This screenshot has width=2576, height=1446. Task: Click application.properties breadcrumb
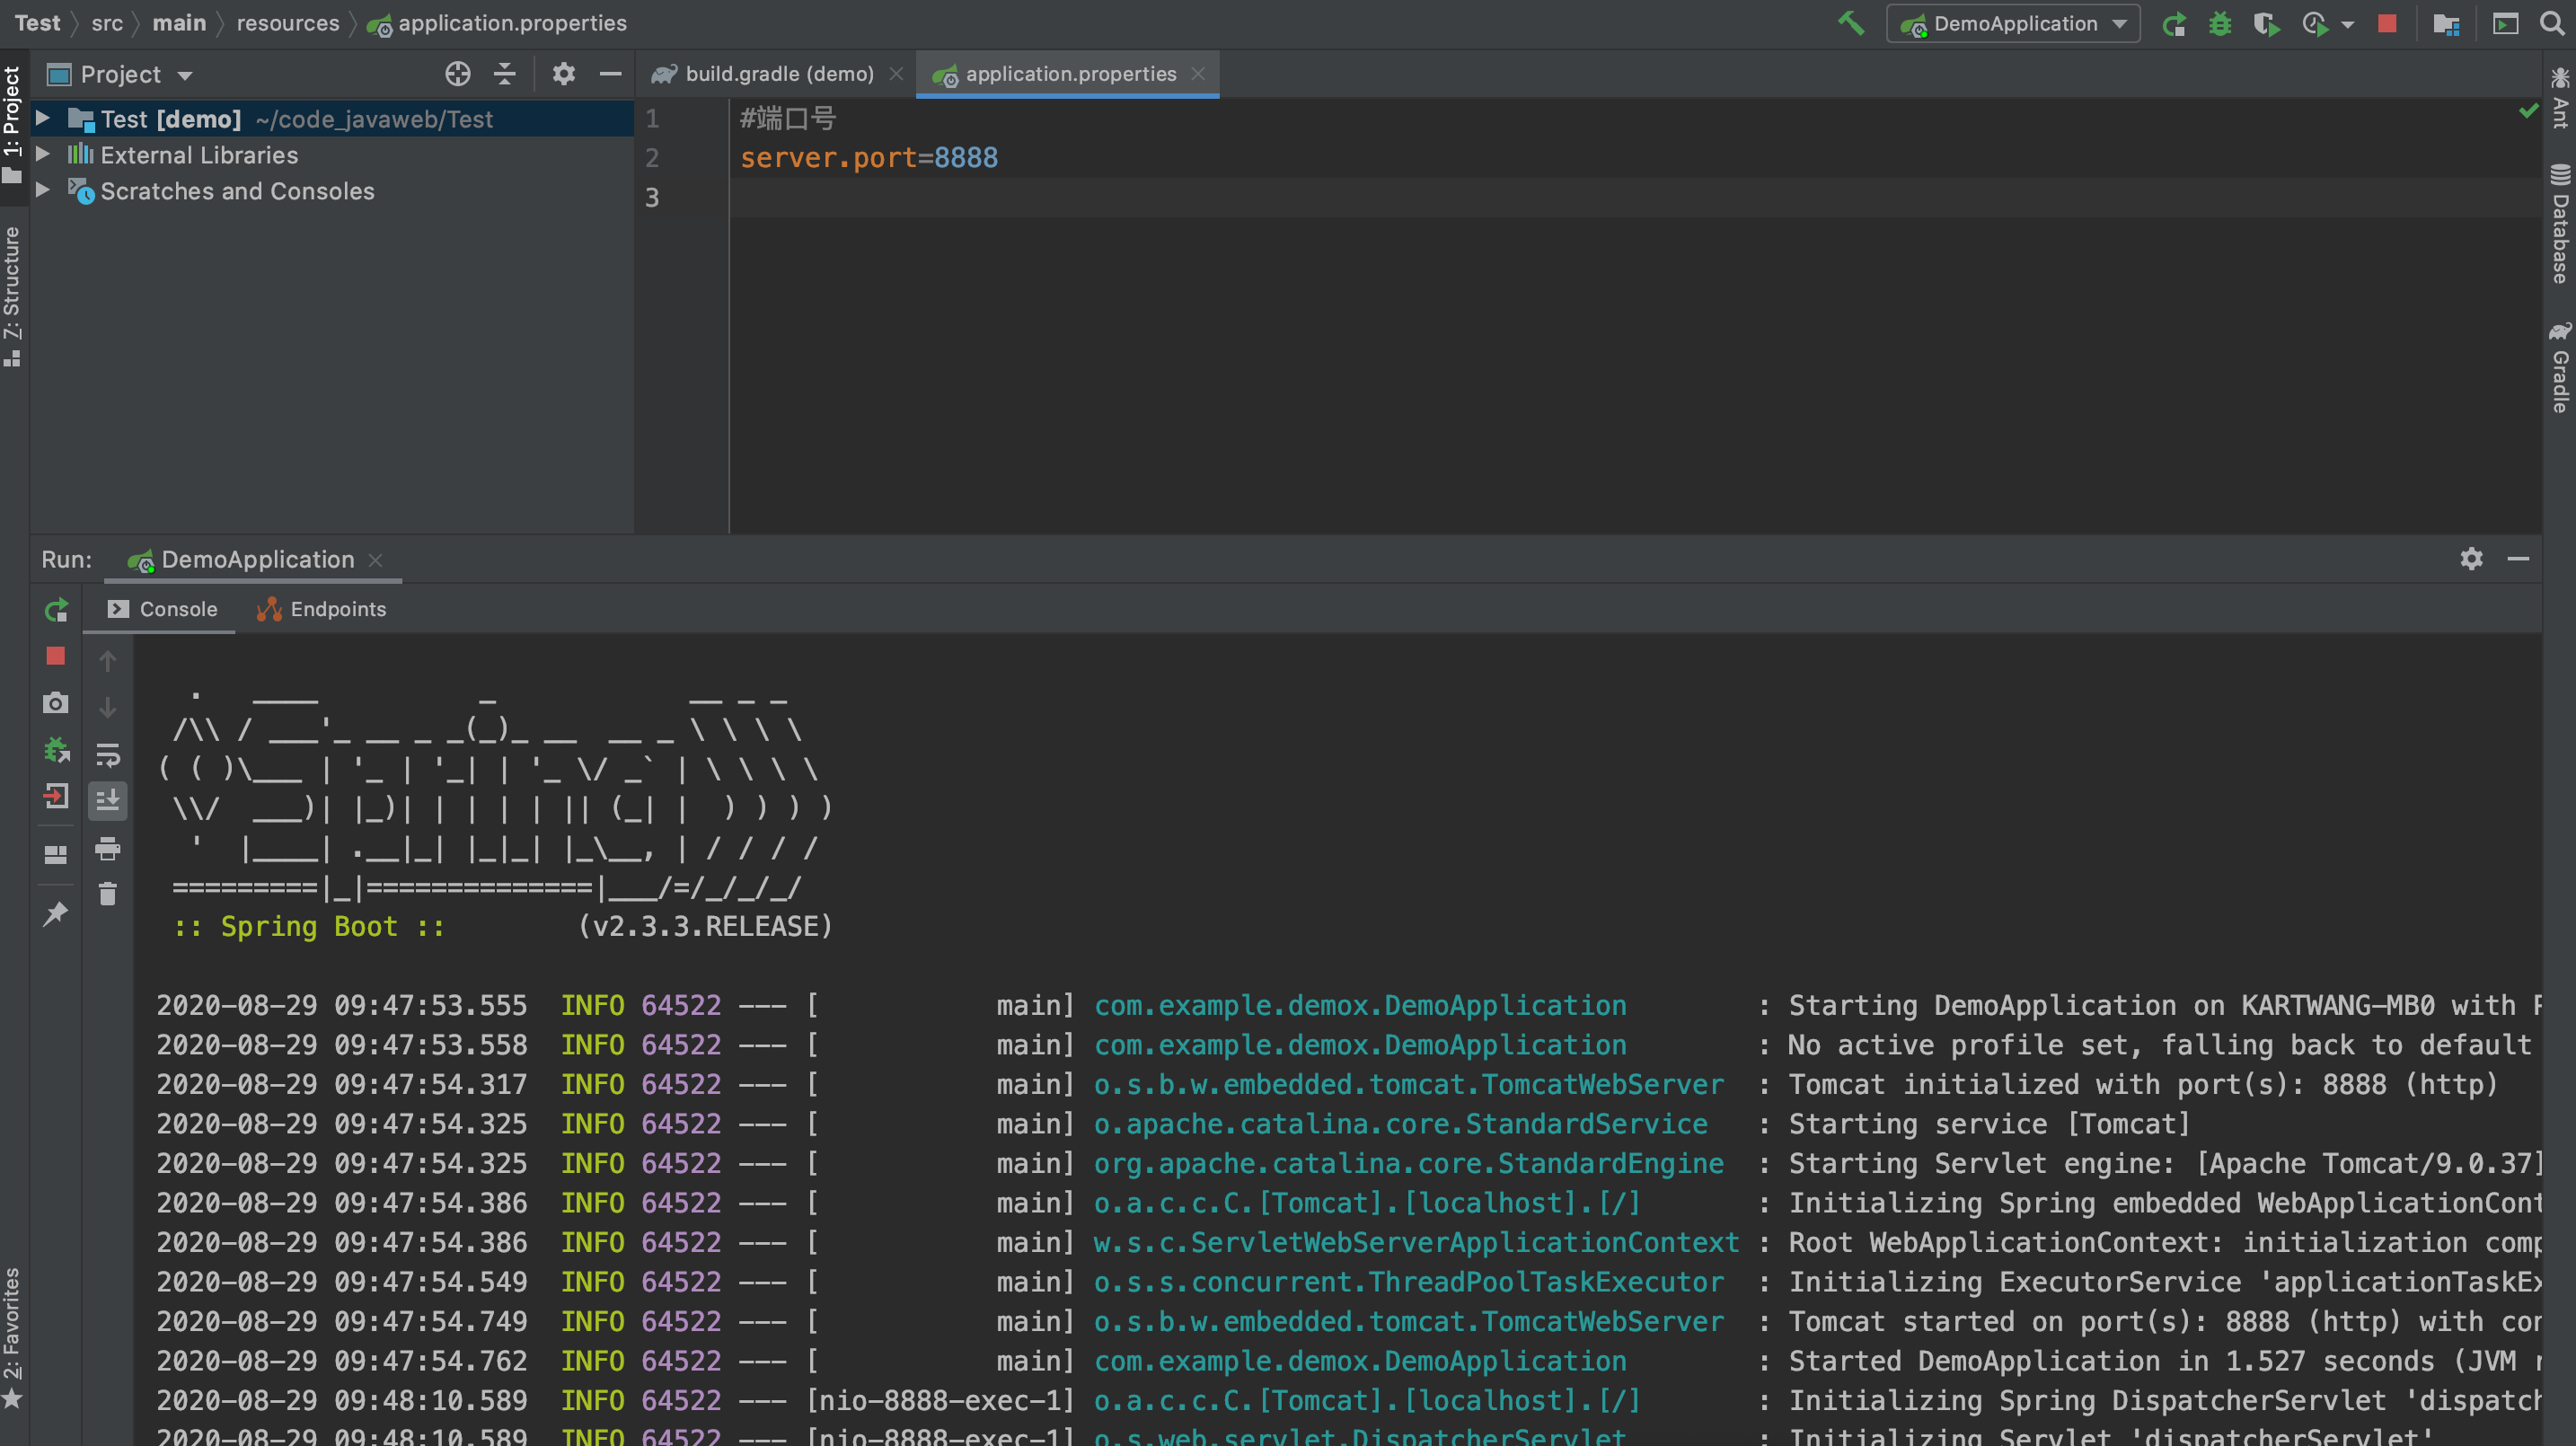pyautogui.click(x=497, y=23)
